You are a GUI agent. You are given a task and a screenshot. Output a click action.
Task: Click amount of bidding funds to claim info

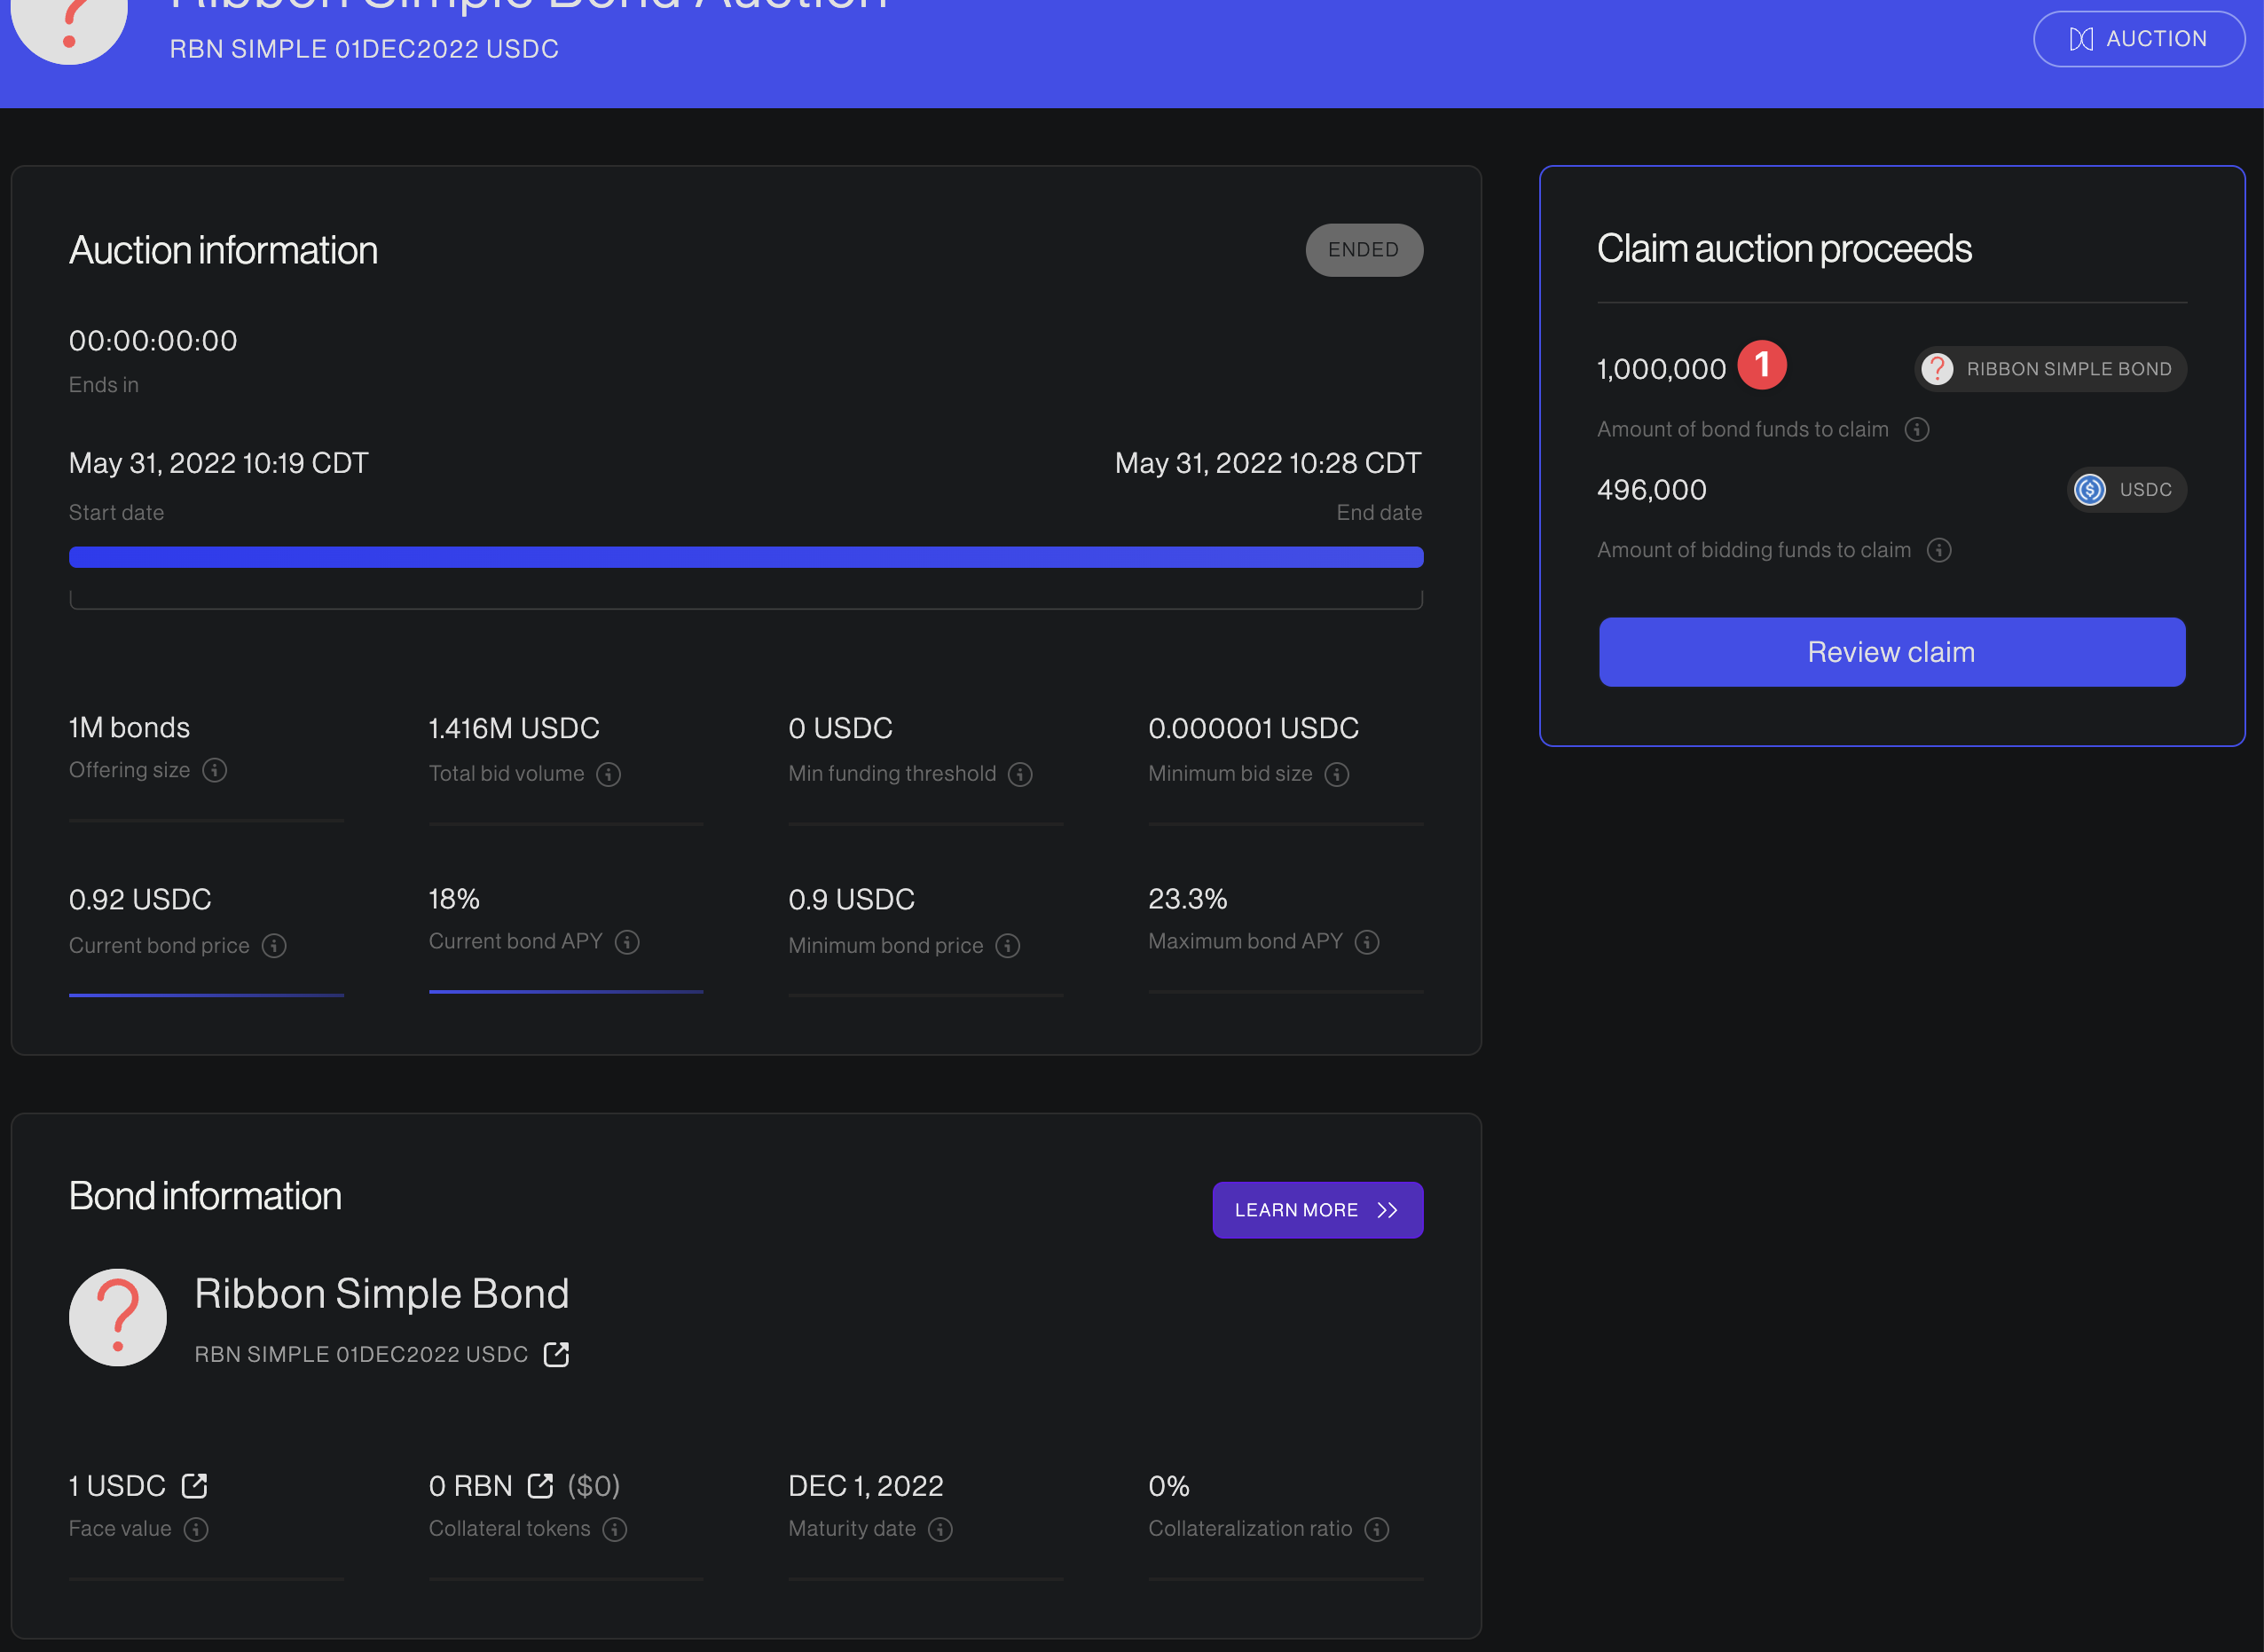pos(1939,550)
